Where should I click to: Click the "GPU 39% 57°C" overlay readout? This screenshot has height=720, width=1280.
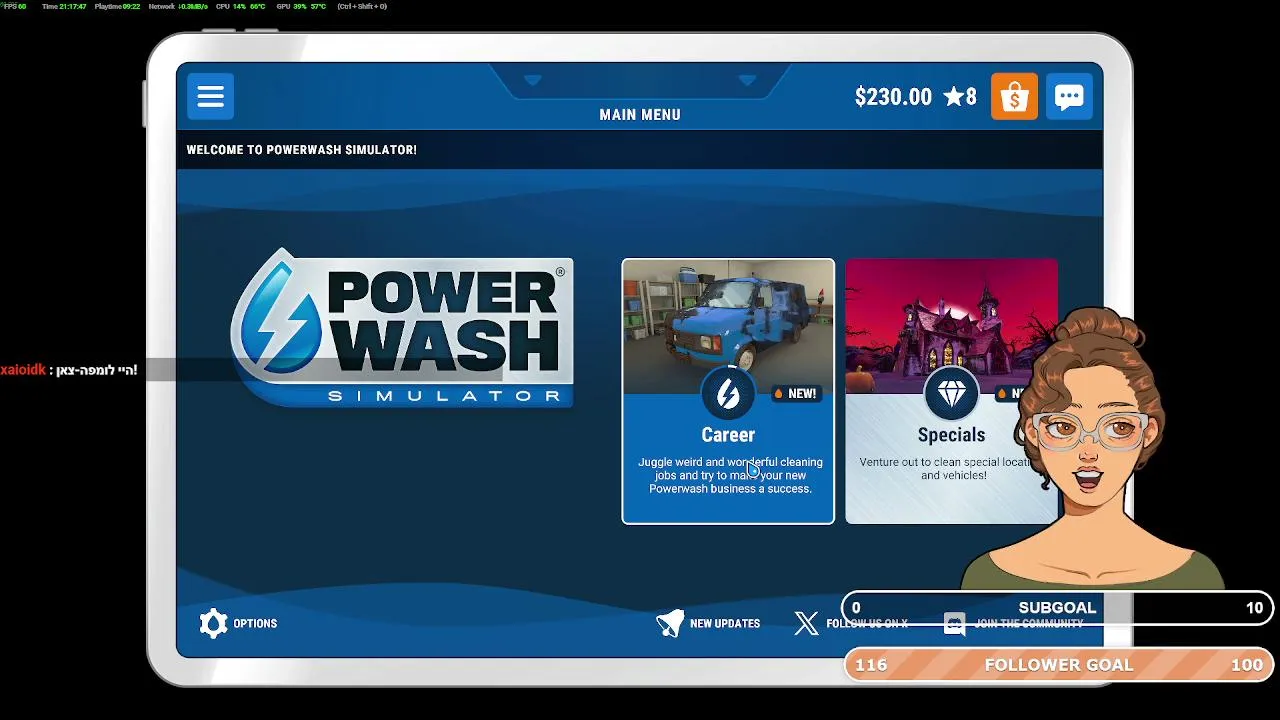tap(301, 6)
